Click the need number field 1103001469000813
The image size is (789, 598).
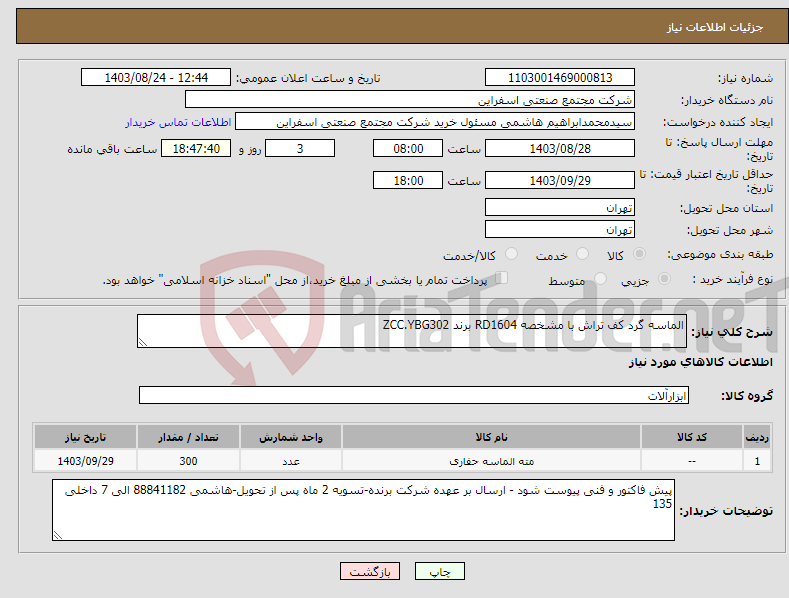(x=560, y=78)
